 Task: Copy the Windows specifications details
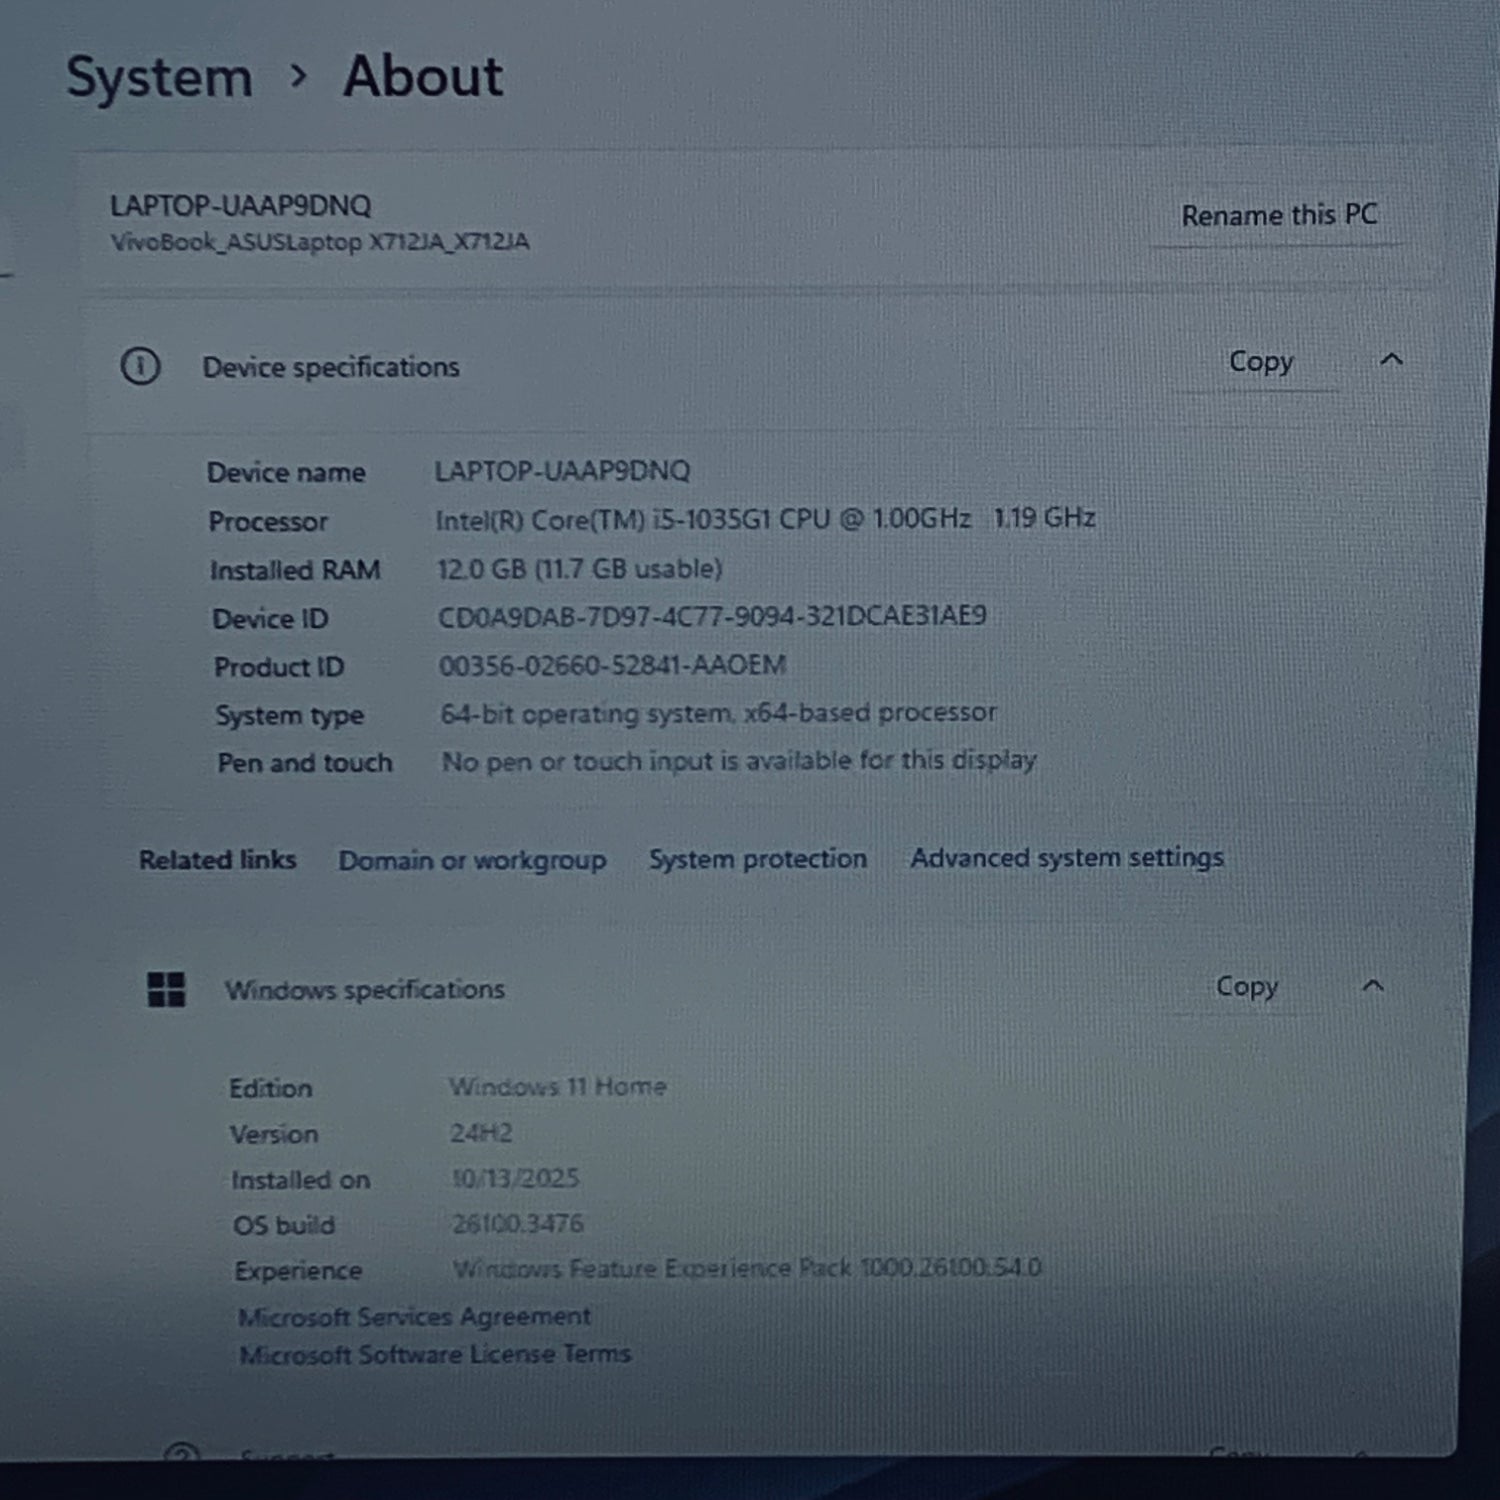click(1246, 986)
